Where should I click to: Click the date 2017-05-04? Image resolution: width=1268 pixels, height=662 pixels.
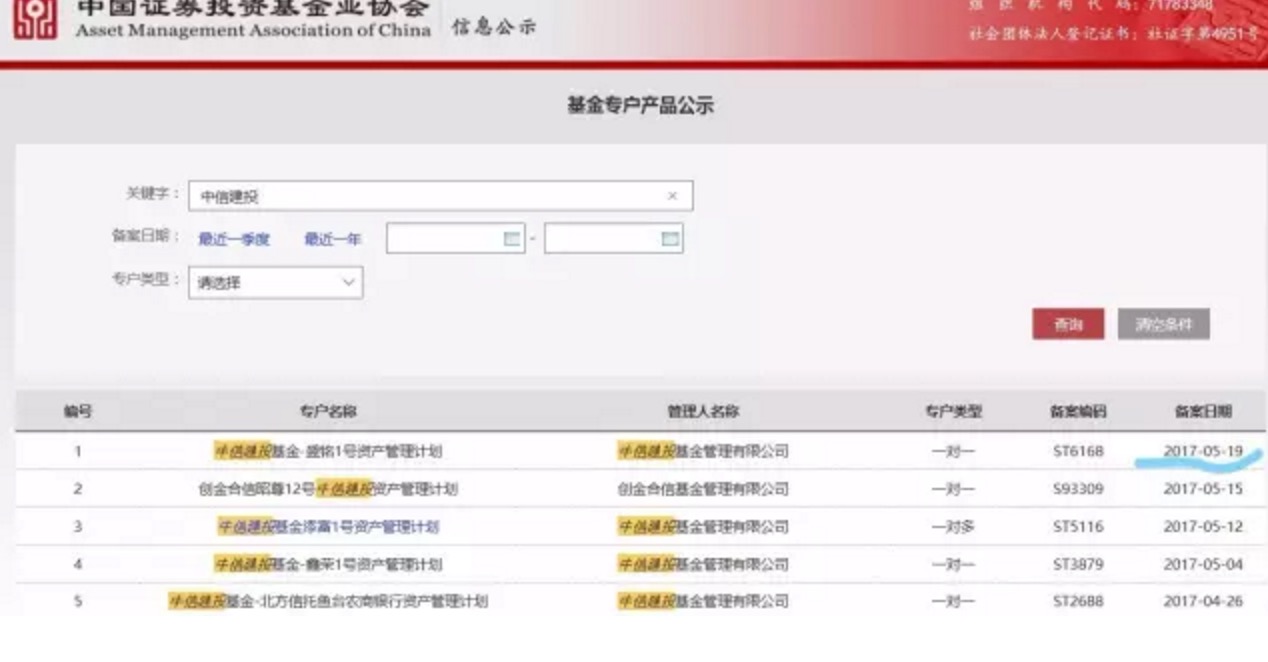pos(1203,564)
